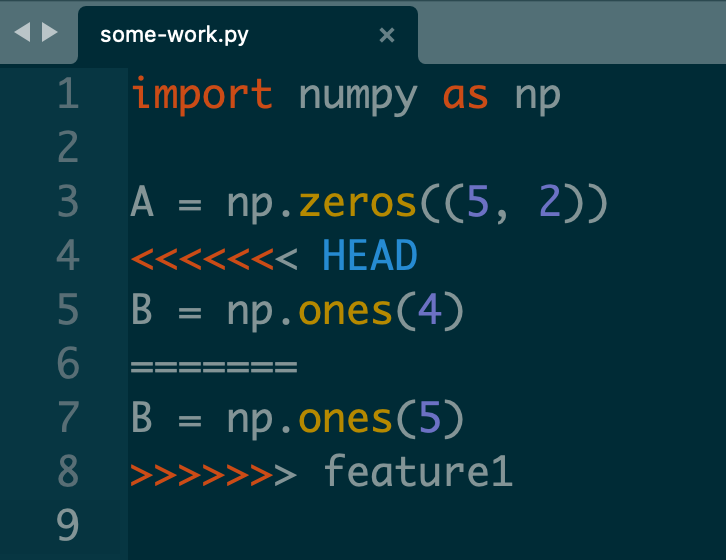
Task: Click line number 9 in gutter
Action: coord(69,525)
